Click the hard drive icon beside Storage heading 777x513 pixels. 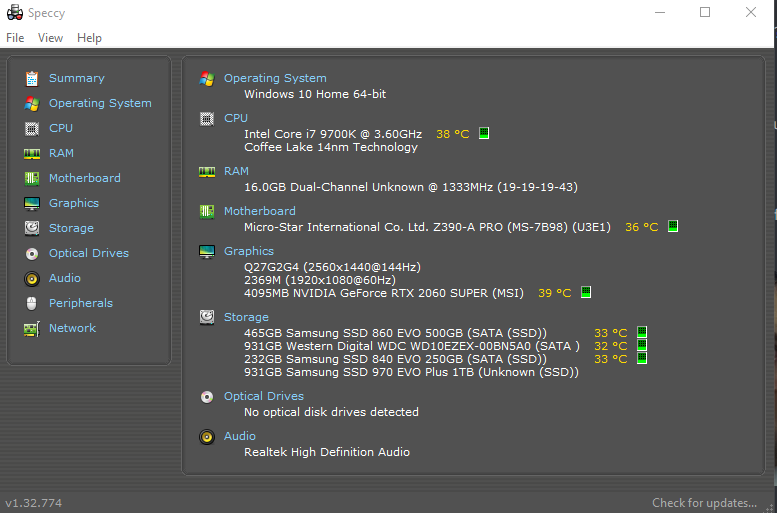coord(207,317)
